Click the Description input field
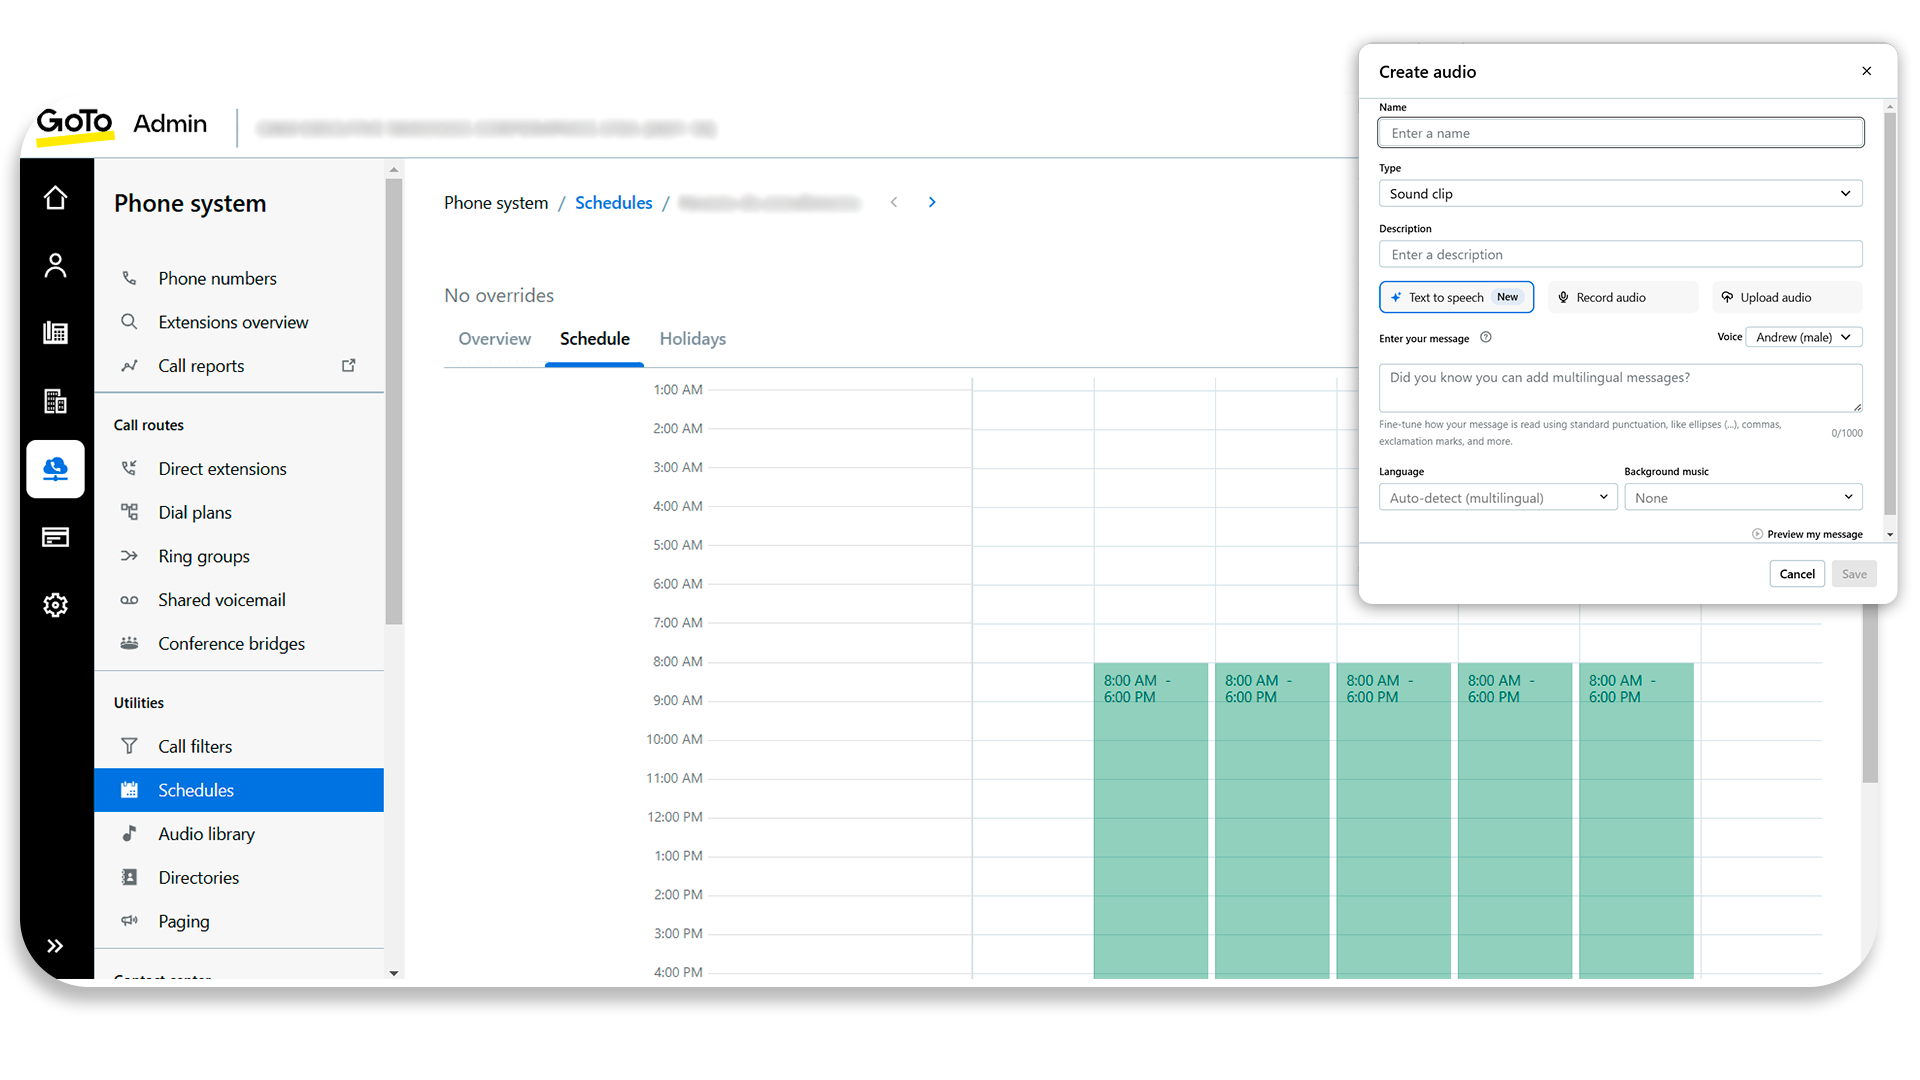Viewport: 1920px width, 1080px height. [1620, 254]
